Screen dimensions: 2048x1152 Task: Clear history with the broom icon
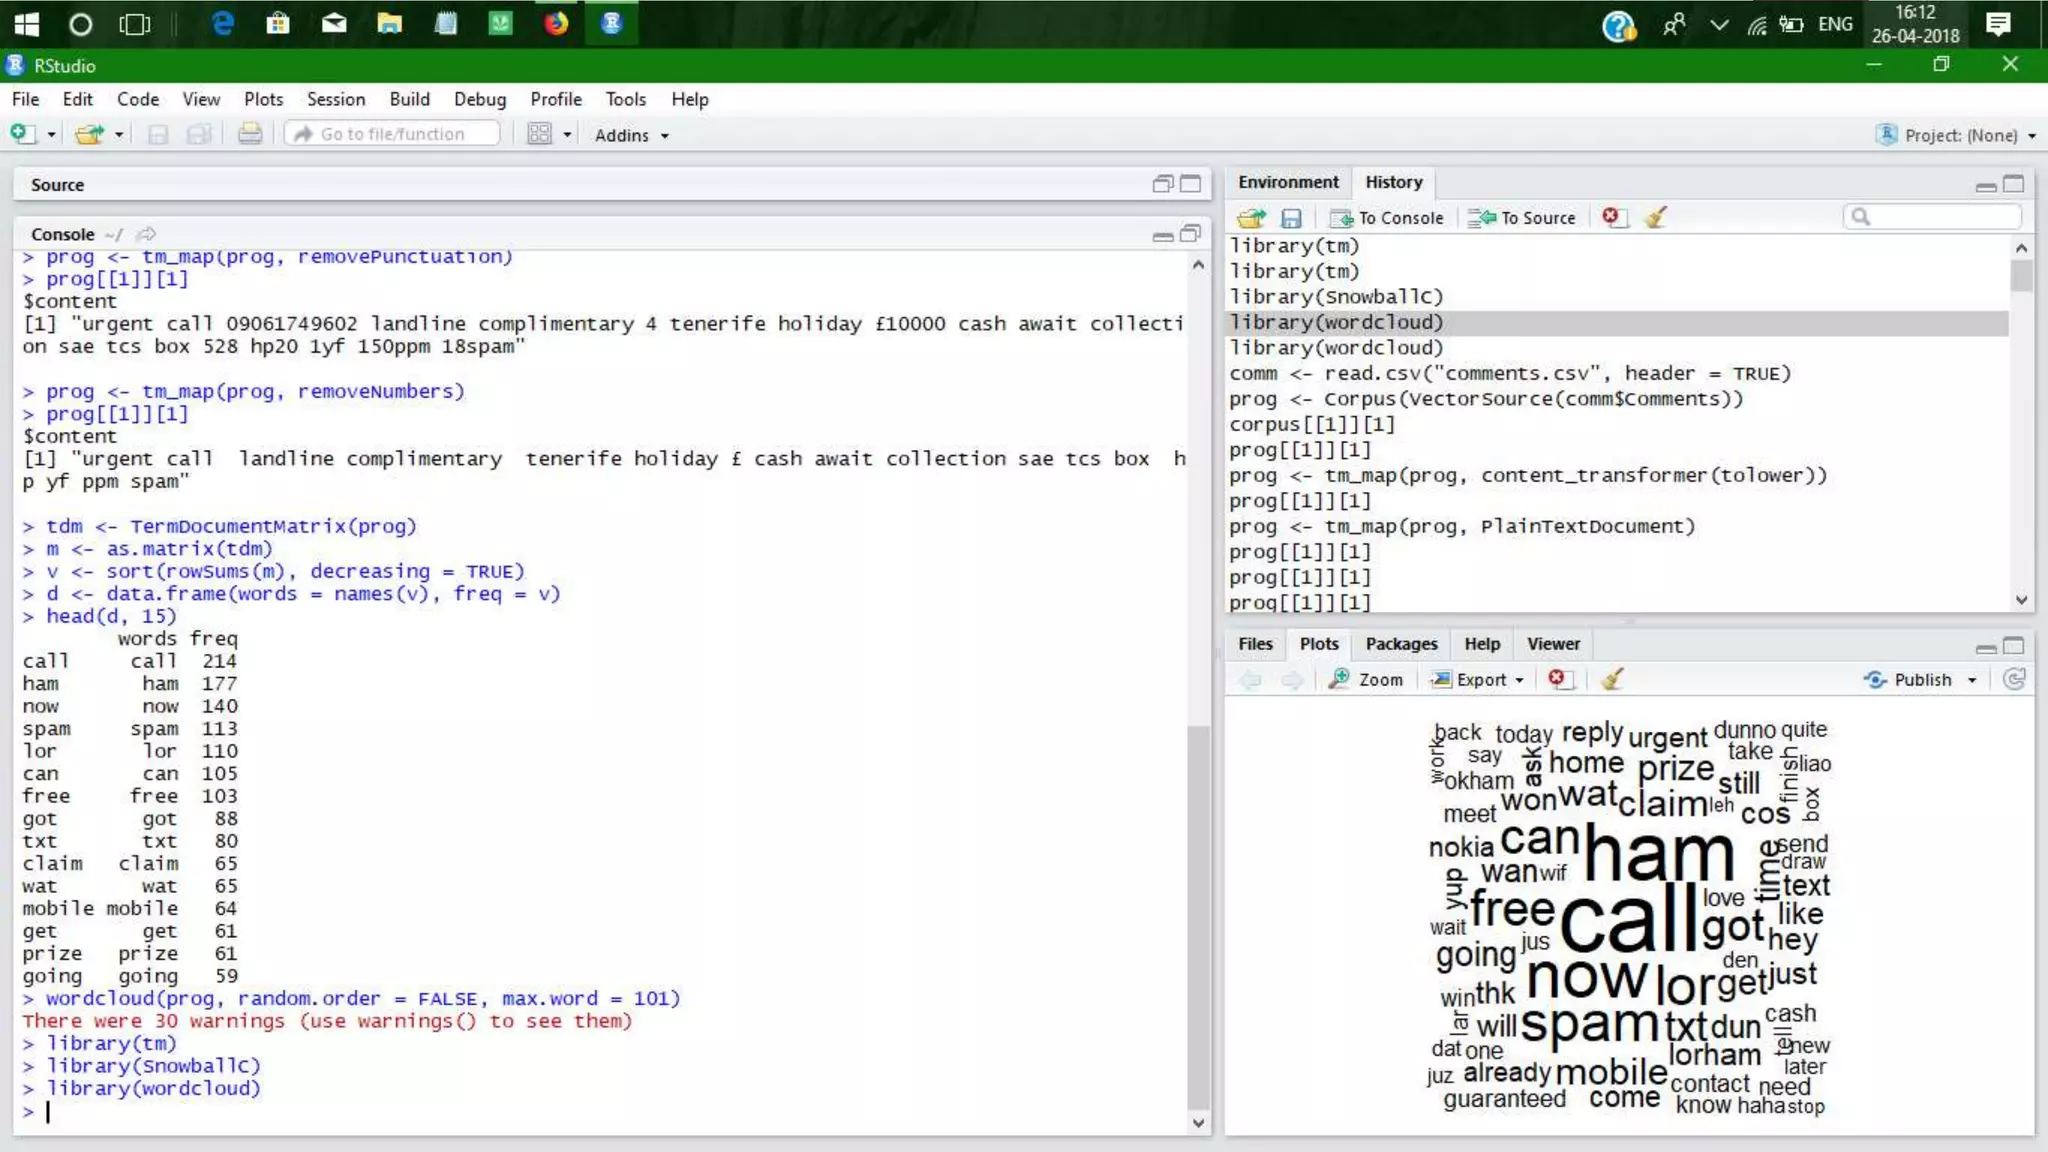pos(1656,217)
